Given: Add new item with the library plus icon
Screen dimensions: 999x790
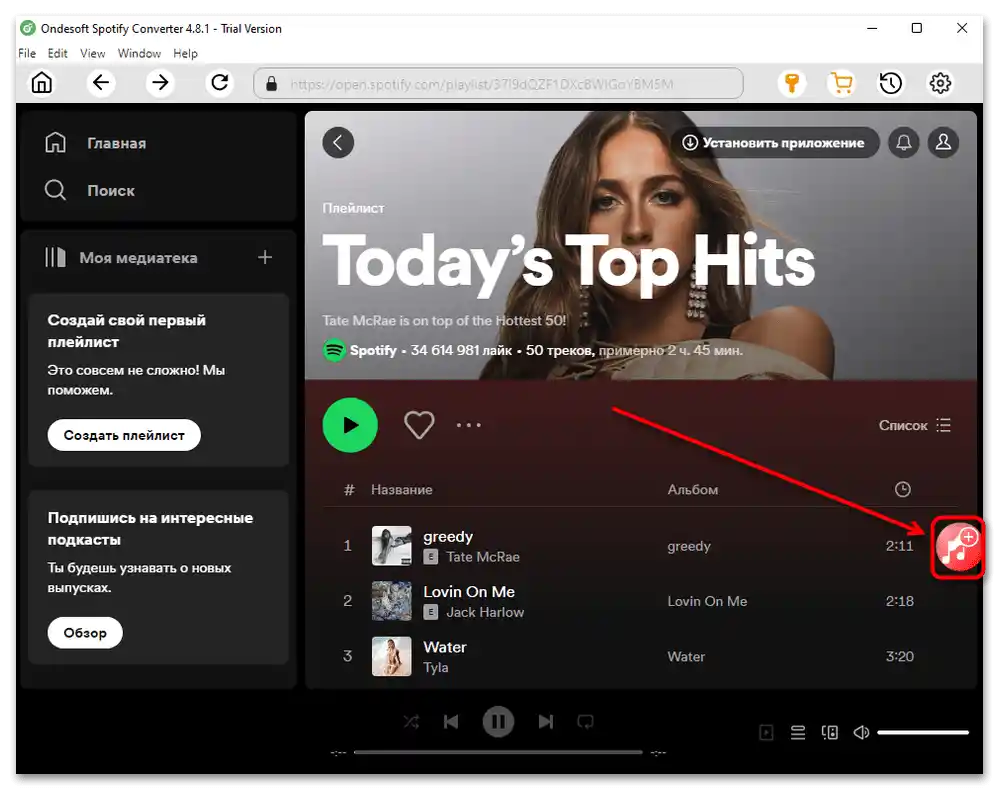Looking at the screenshot, I should tap(265, 257).
